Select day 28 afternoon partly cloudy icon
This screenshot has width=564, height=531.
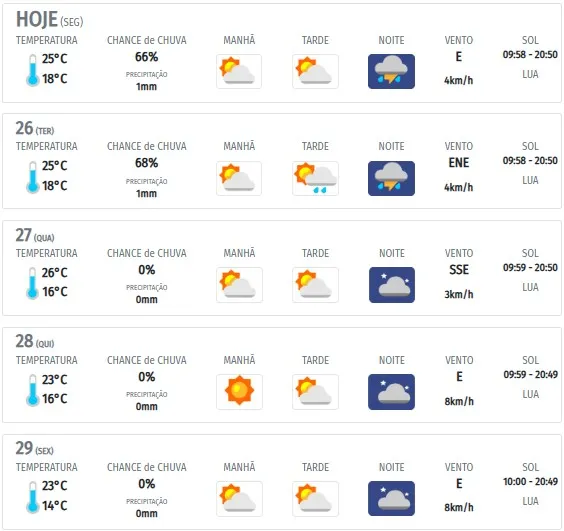pyautogui.click(x=315, y=391)
